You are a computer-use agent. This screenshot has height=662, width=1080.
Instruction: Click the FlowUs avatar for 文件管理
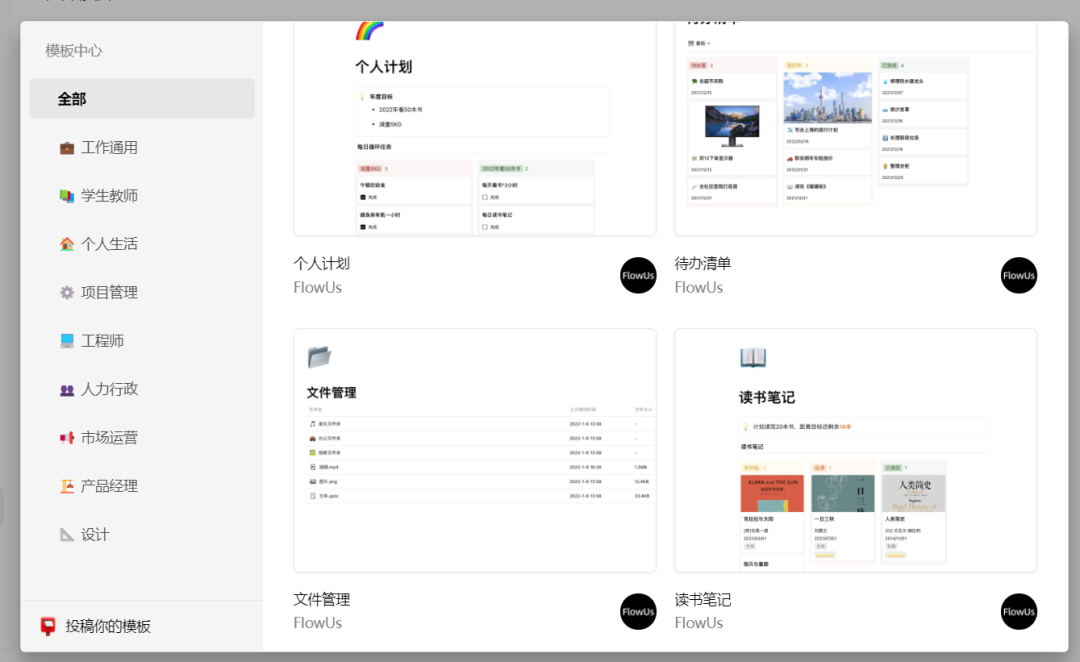(638, 612)
